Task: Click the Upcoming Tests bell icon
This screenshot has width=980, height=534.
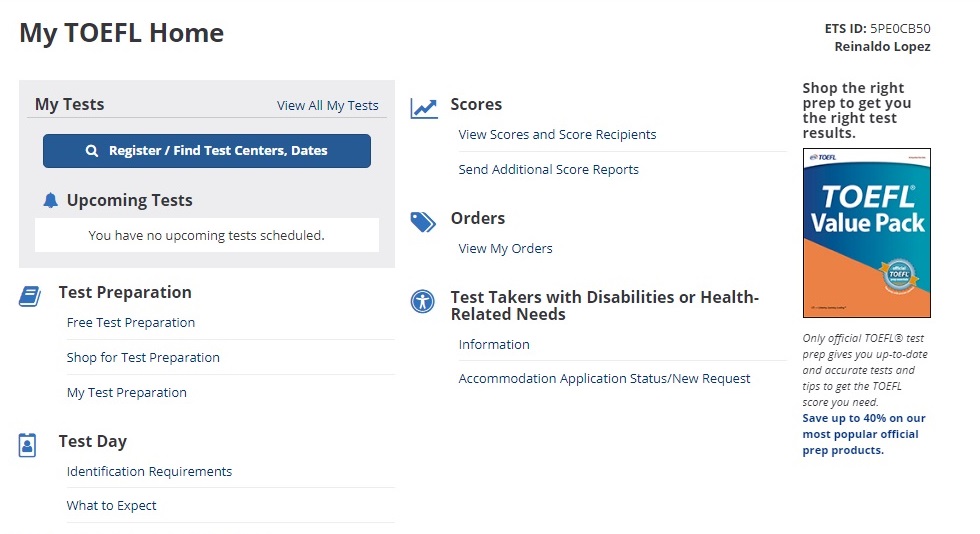Action: (x=51, y=201)
